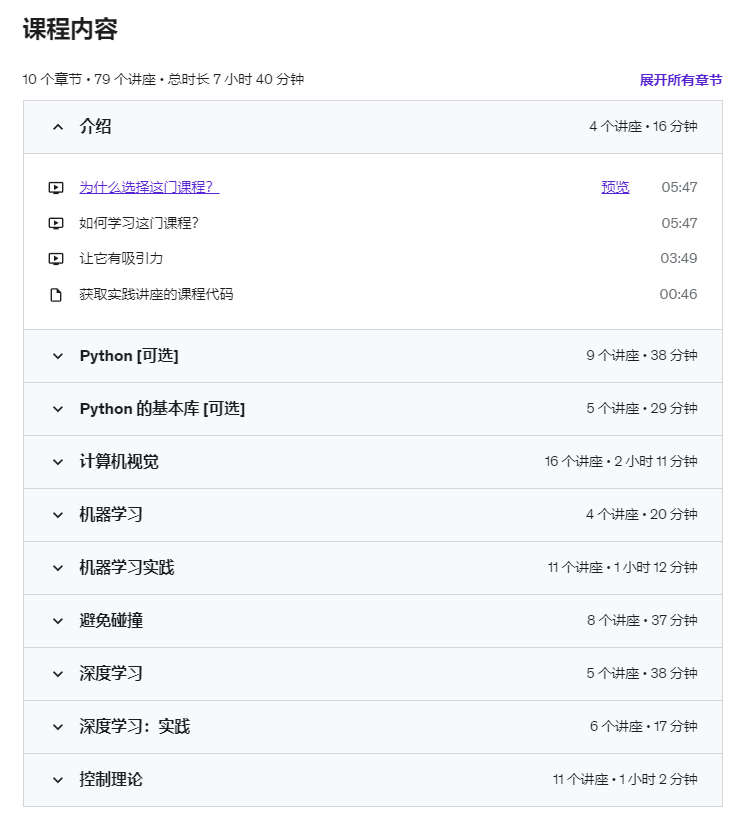Viewport: 740px width, 815px height.
Task: Select the 获取实践讲座的课程代码 item
Action: (x=156, y=295)
